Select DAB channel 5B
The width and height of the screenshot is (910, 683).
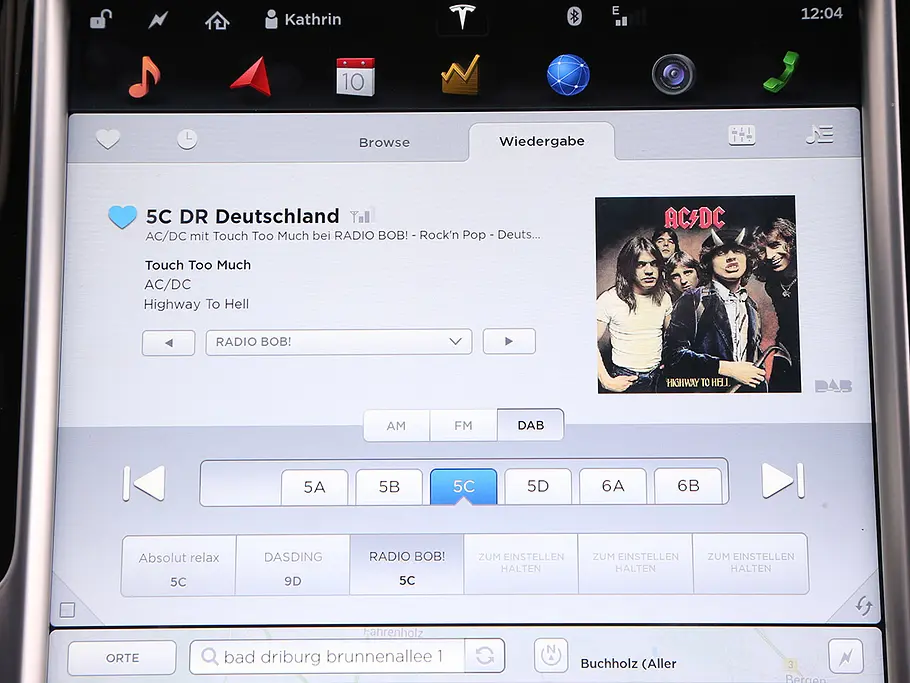pyautogui.click(x=389, y=486)
